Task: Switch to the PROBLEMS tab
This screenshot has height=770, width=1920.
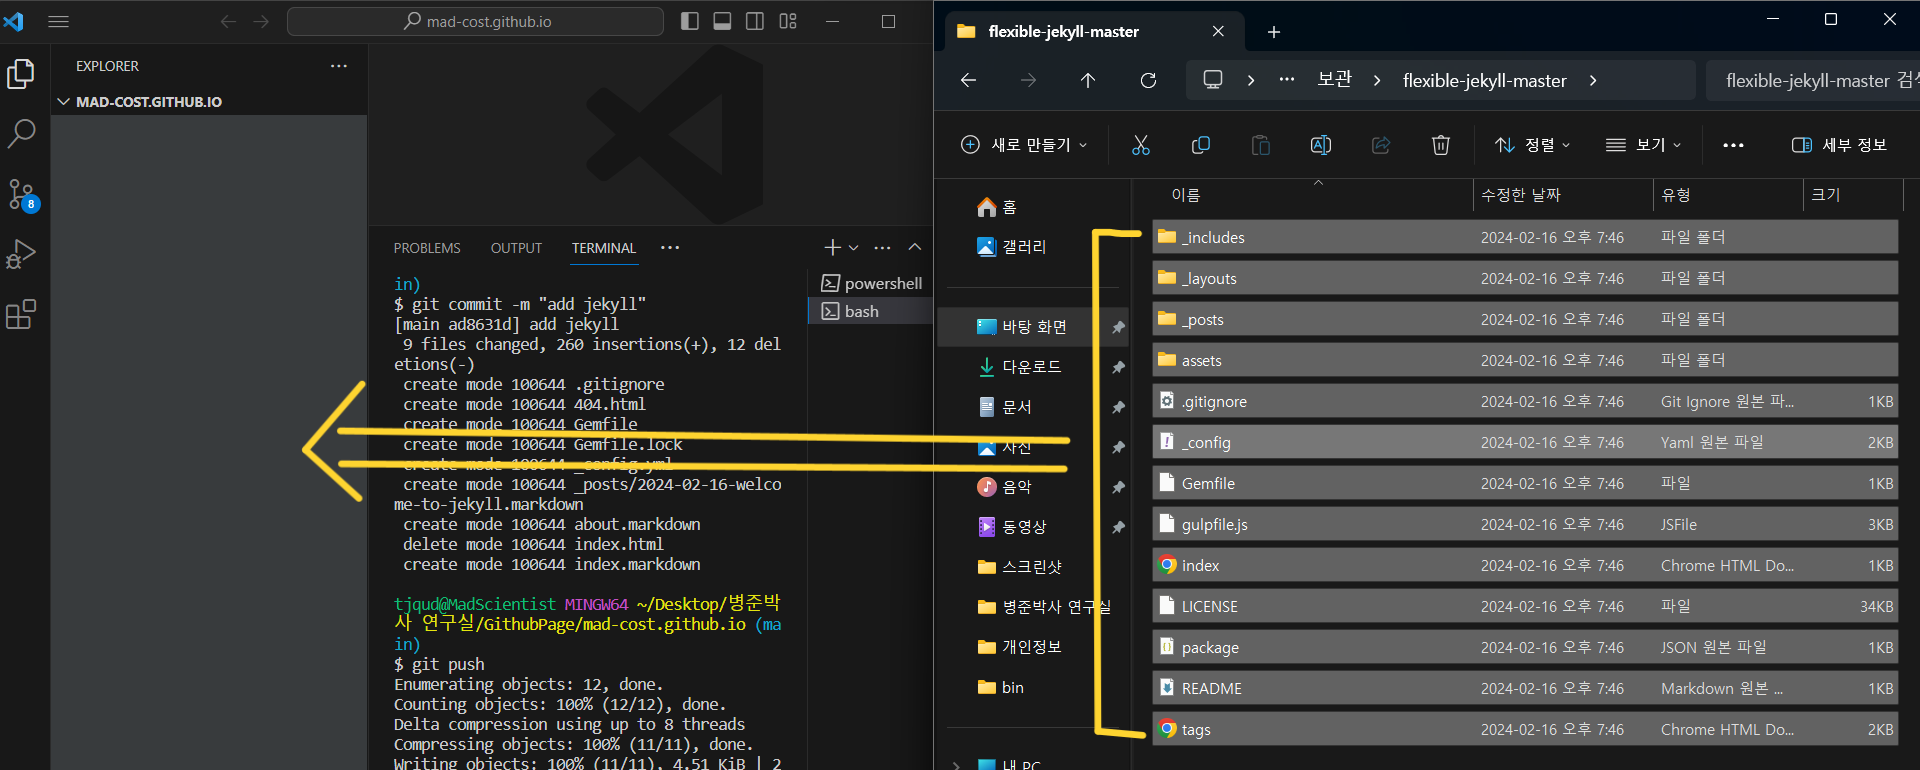Action: pyautogui.click(x=427, y=248)
